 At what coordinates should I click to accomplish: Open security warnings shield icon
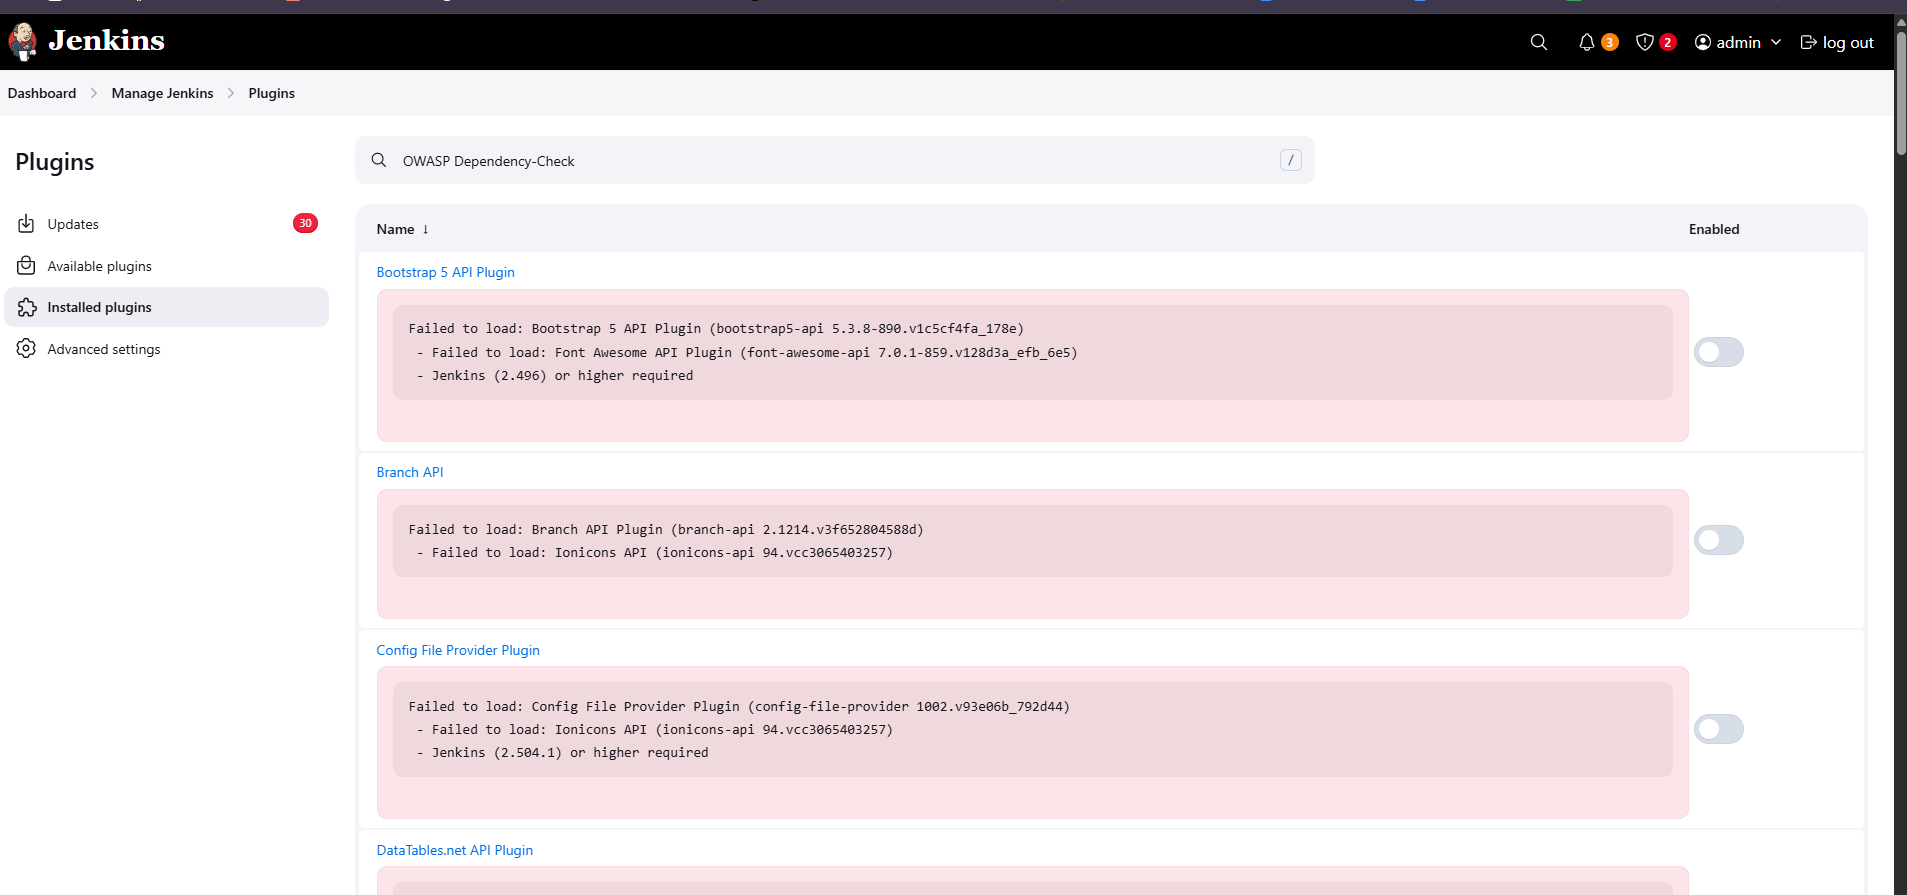click(x=1645, y=42)
